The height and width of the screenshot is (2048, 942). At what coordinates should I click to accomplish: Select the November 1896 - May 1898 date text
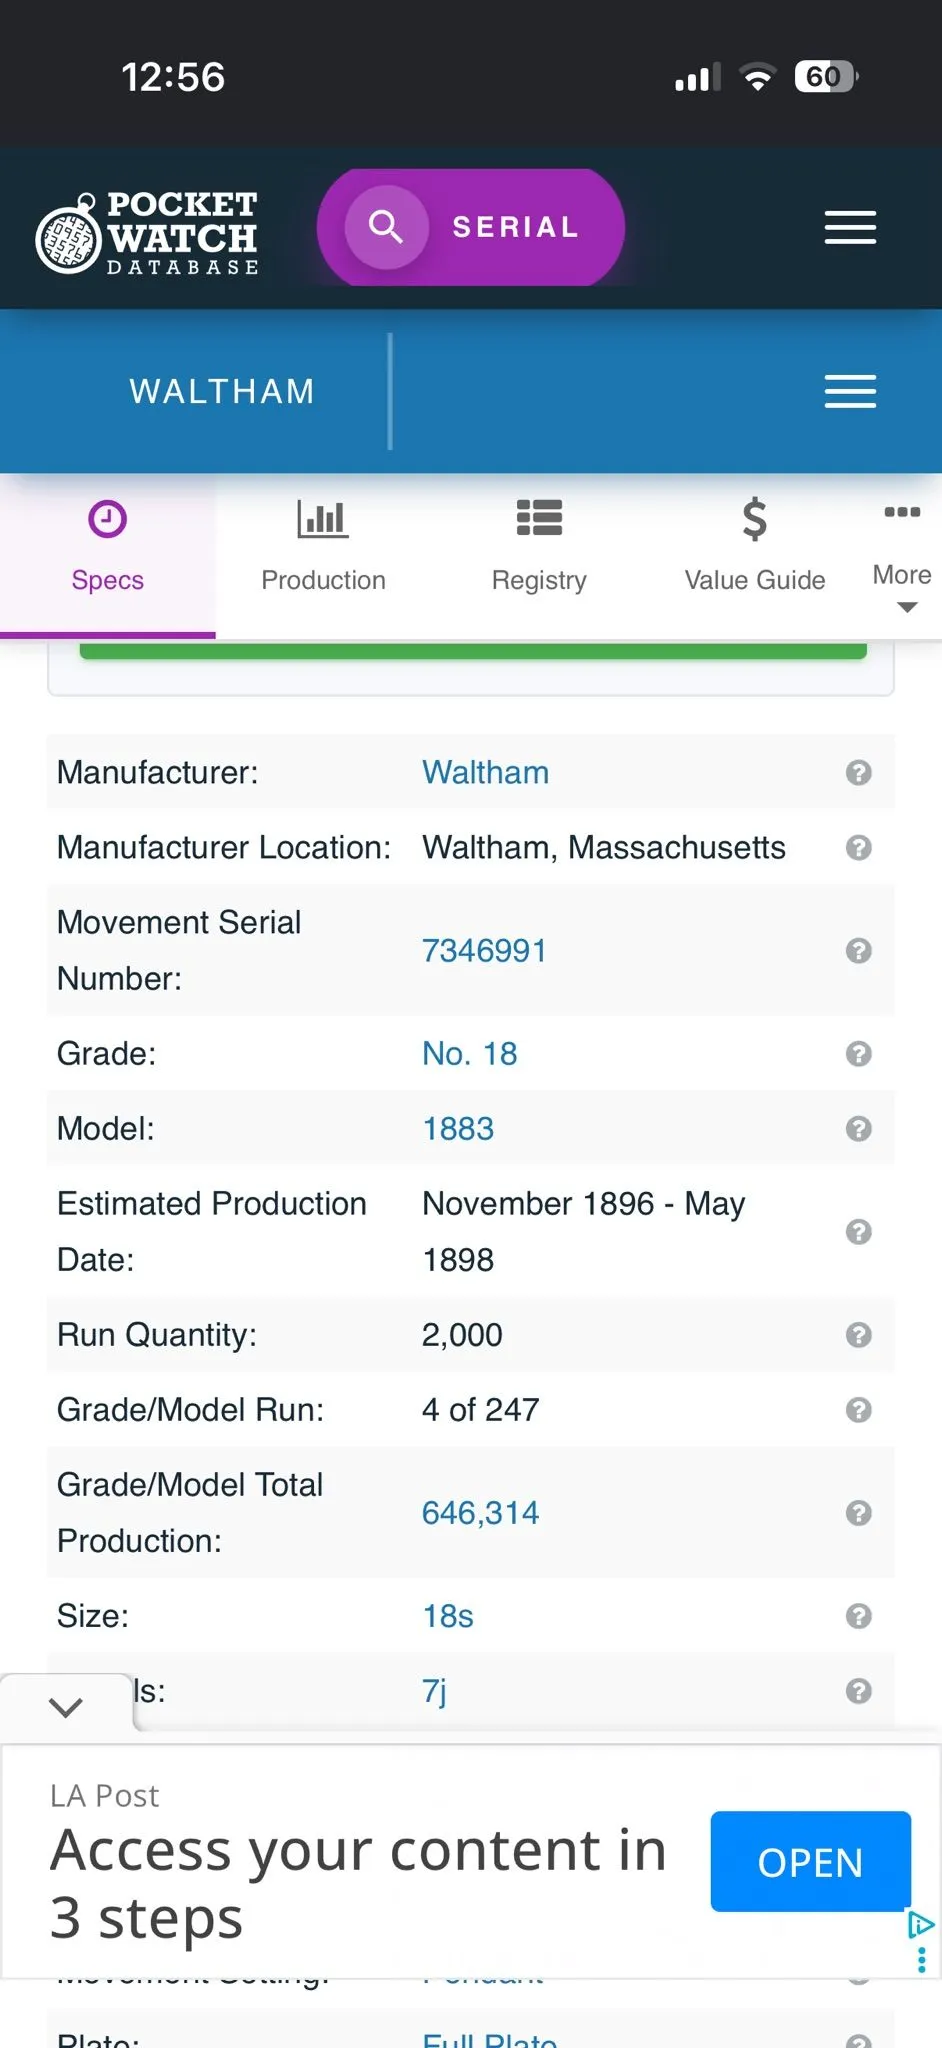[x=584, y=1231]
